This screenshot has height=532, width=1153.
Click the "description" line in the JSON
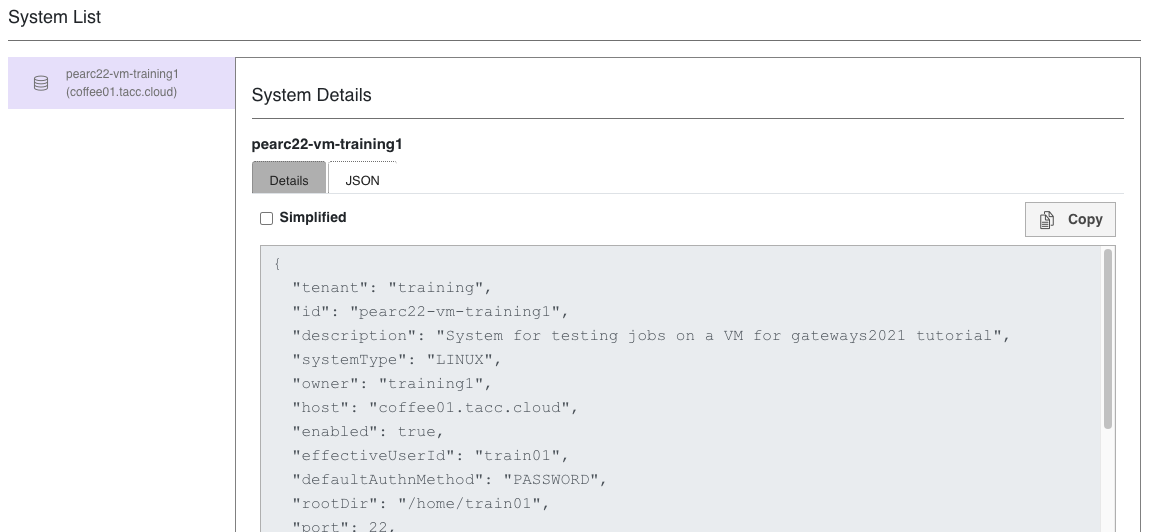point(652,336)
